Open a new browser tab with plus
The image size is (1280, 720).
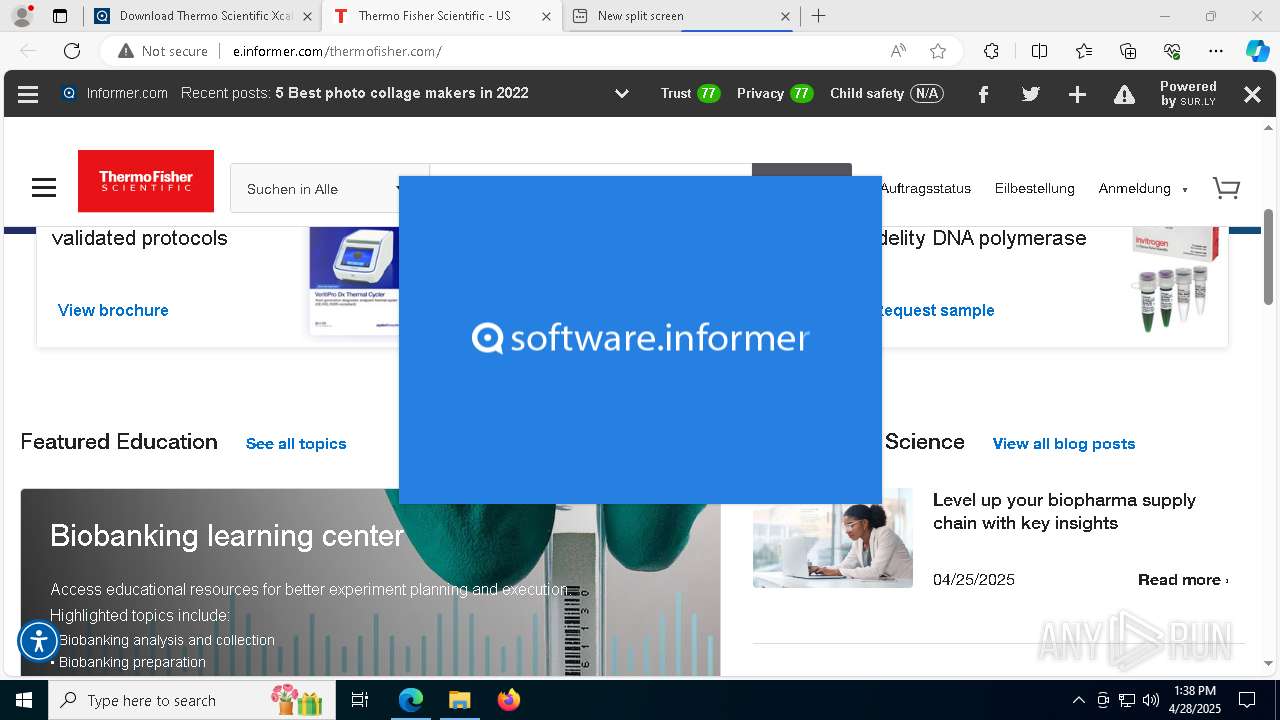click(x=819, y=16)
